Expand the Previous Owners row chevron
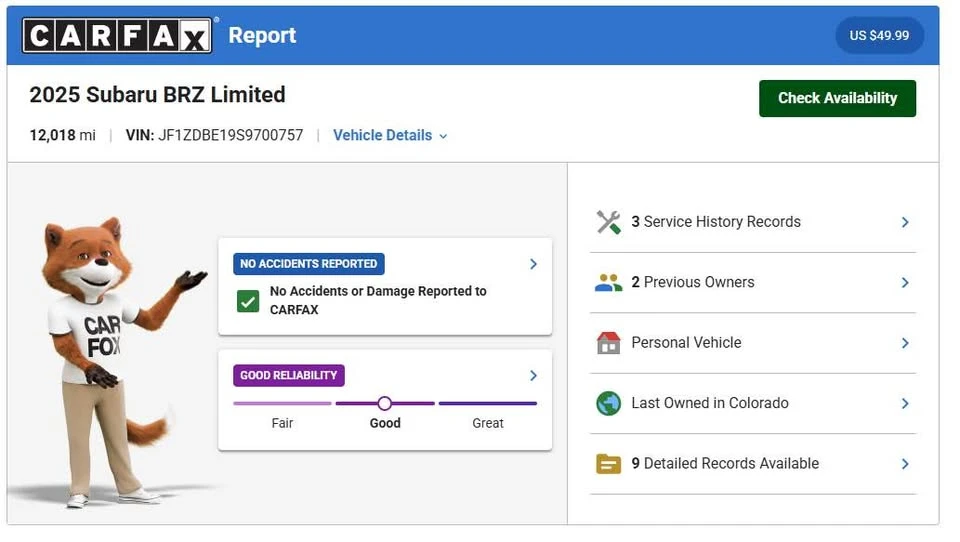The height and width of the screenshot is (542, 960). pos(905,283)
